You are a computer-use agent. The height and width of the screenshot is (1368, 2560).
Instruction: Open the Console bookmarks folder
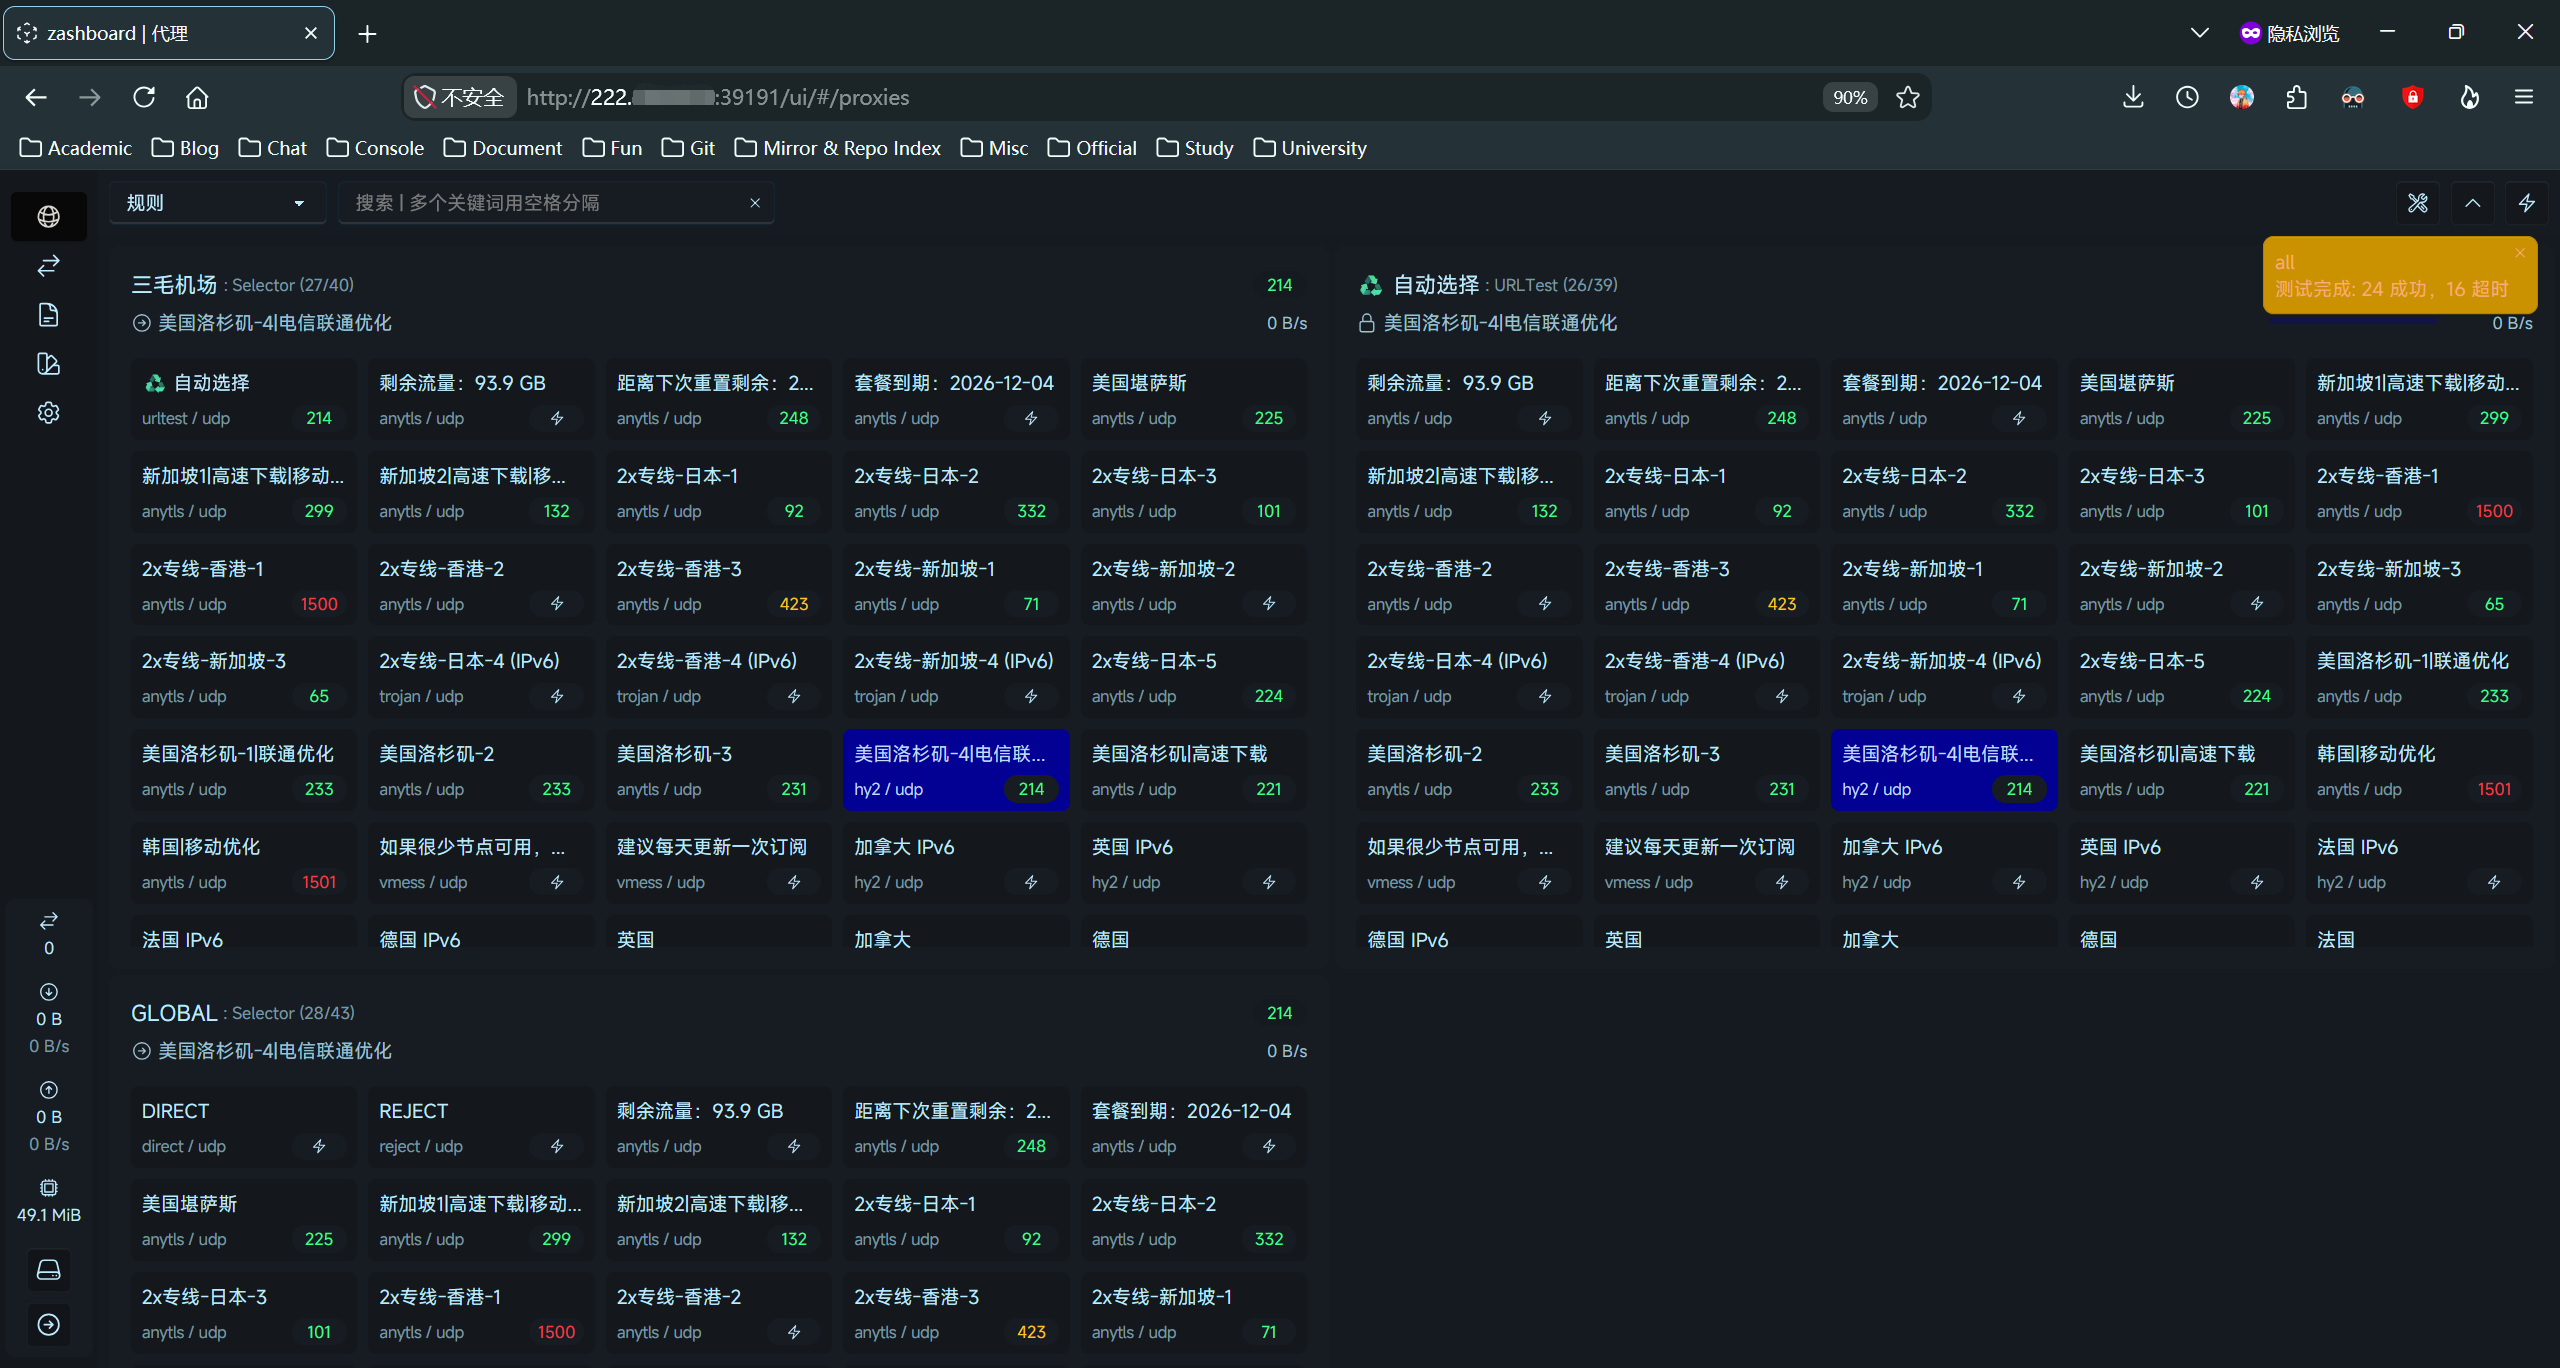coord(375,148)
